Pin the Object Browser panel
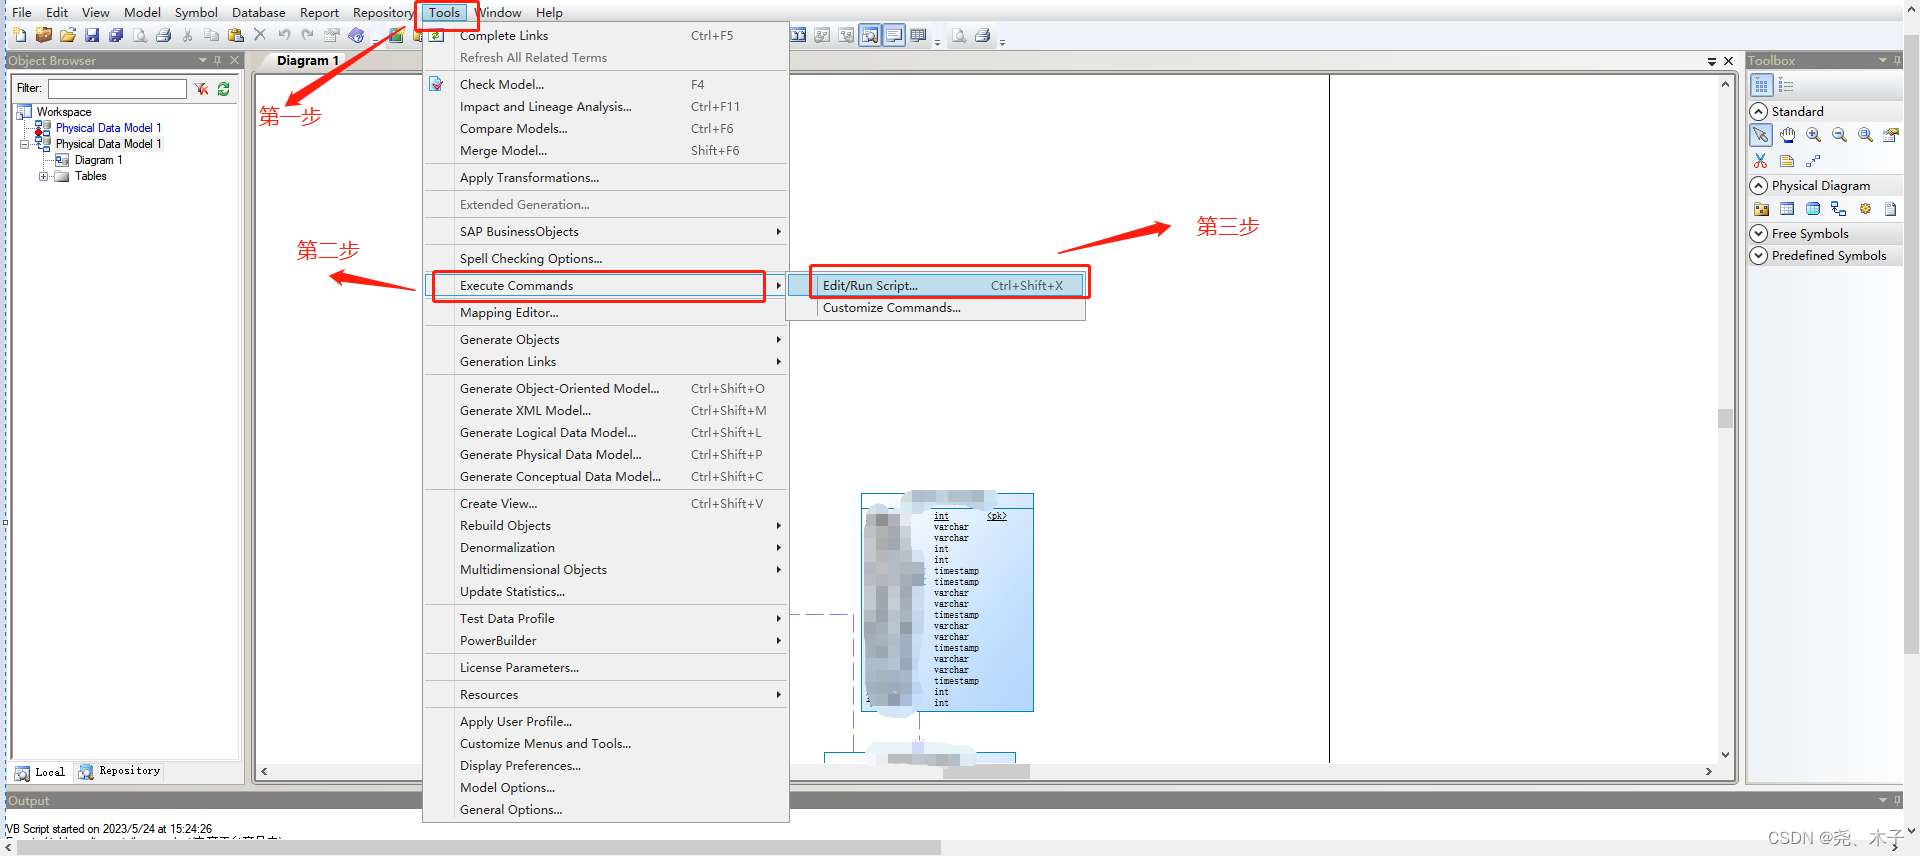1920x856 pixels. pos(218,61)
